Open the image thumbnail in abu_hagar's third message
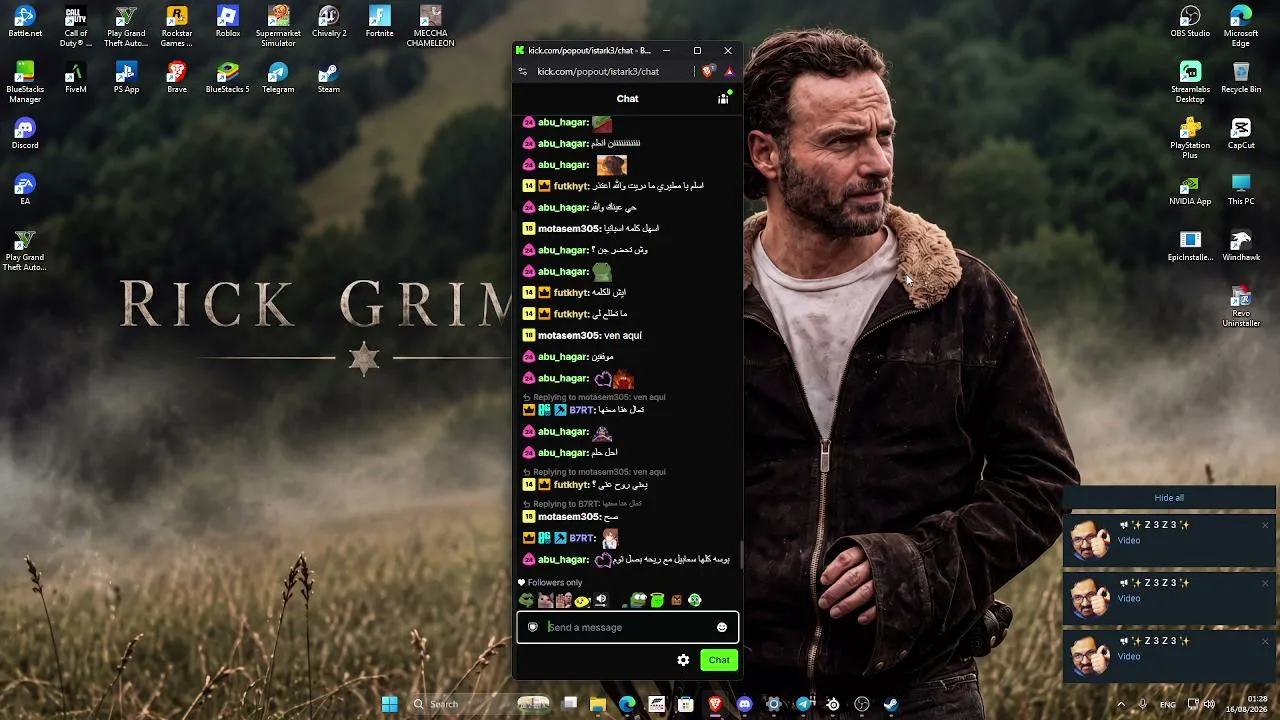The width and height of the screenshot is (1280, 720). 611,165
